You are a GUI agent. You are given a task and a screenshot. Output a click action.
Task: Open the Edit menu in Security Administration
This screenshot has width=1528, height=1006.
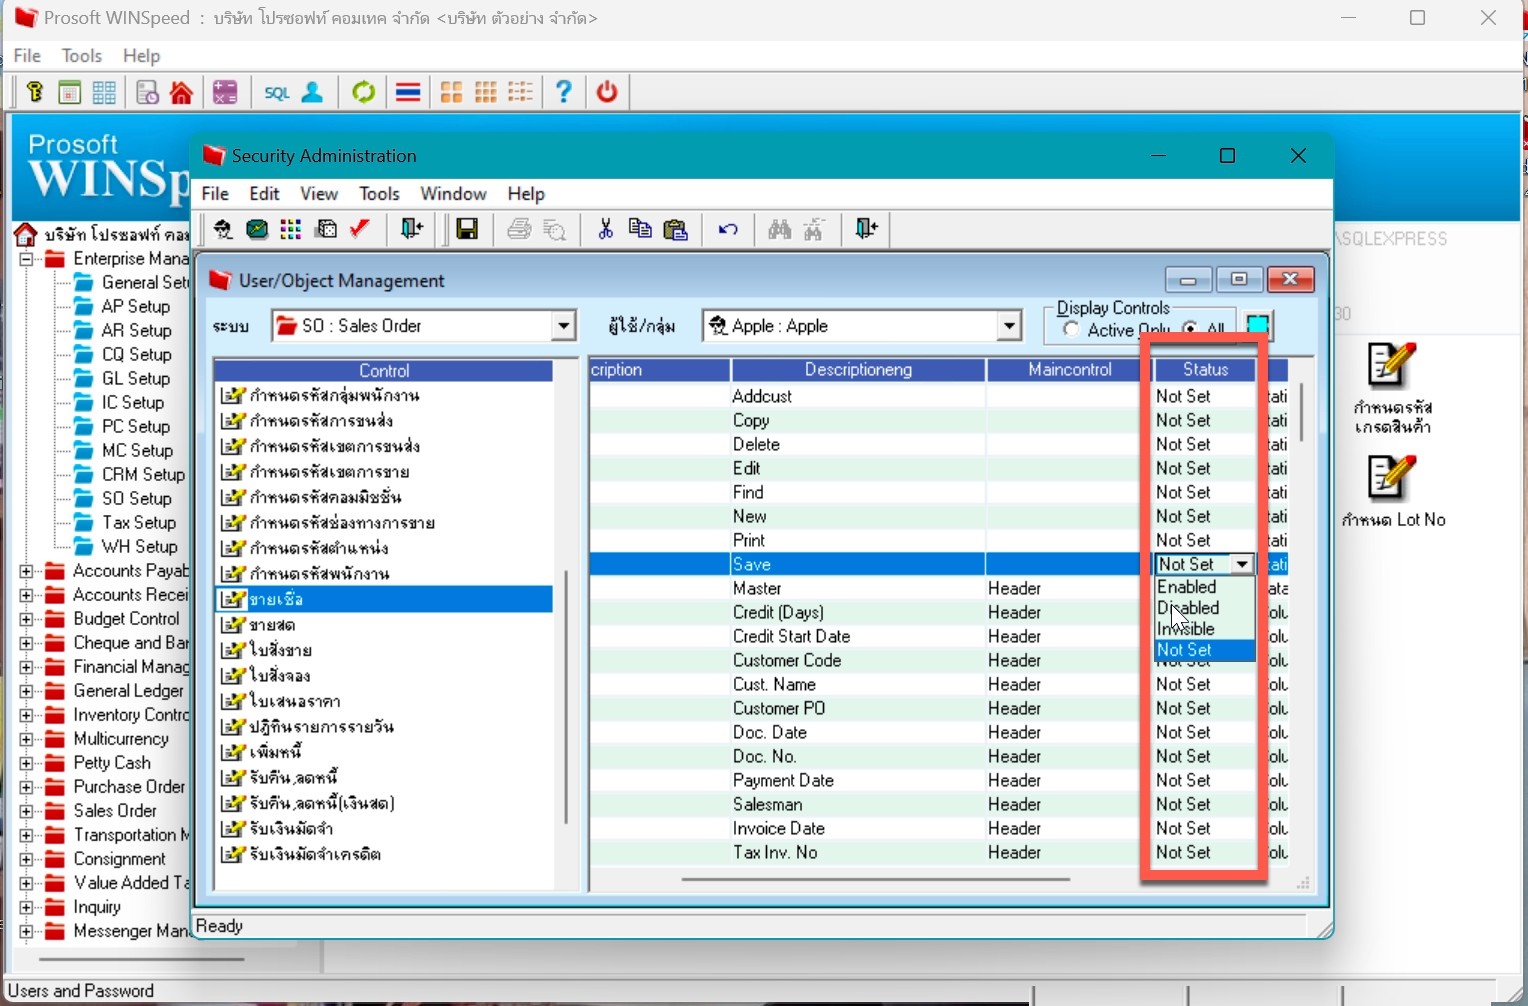pos(264,194)
